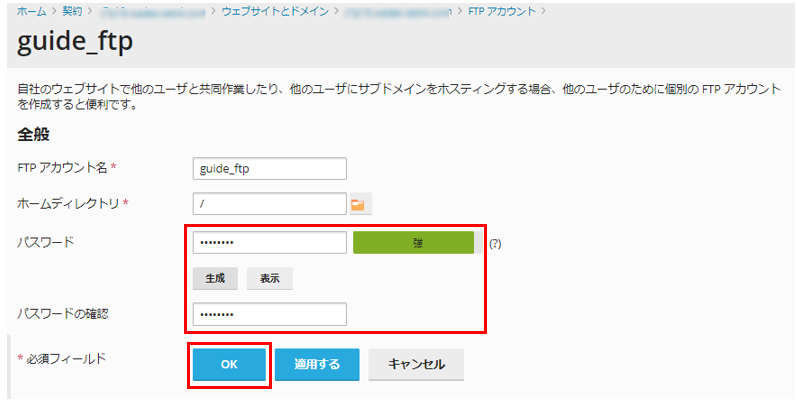
Task: Open the home directory folder browser icon
Action: pos(360,204)
